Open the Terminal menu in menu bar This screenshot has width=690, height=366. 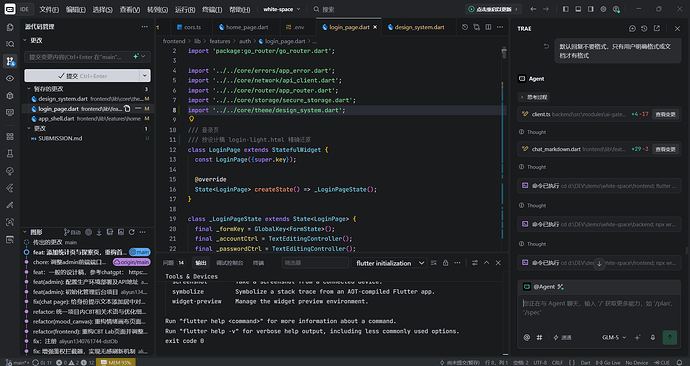coord(212,9)
